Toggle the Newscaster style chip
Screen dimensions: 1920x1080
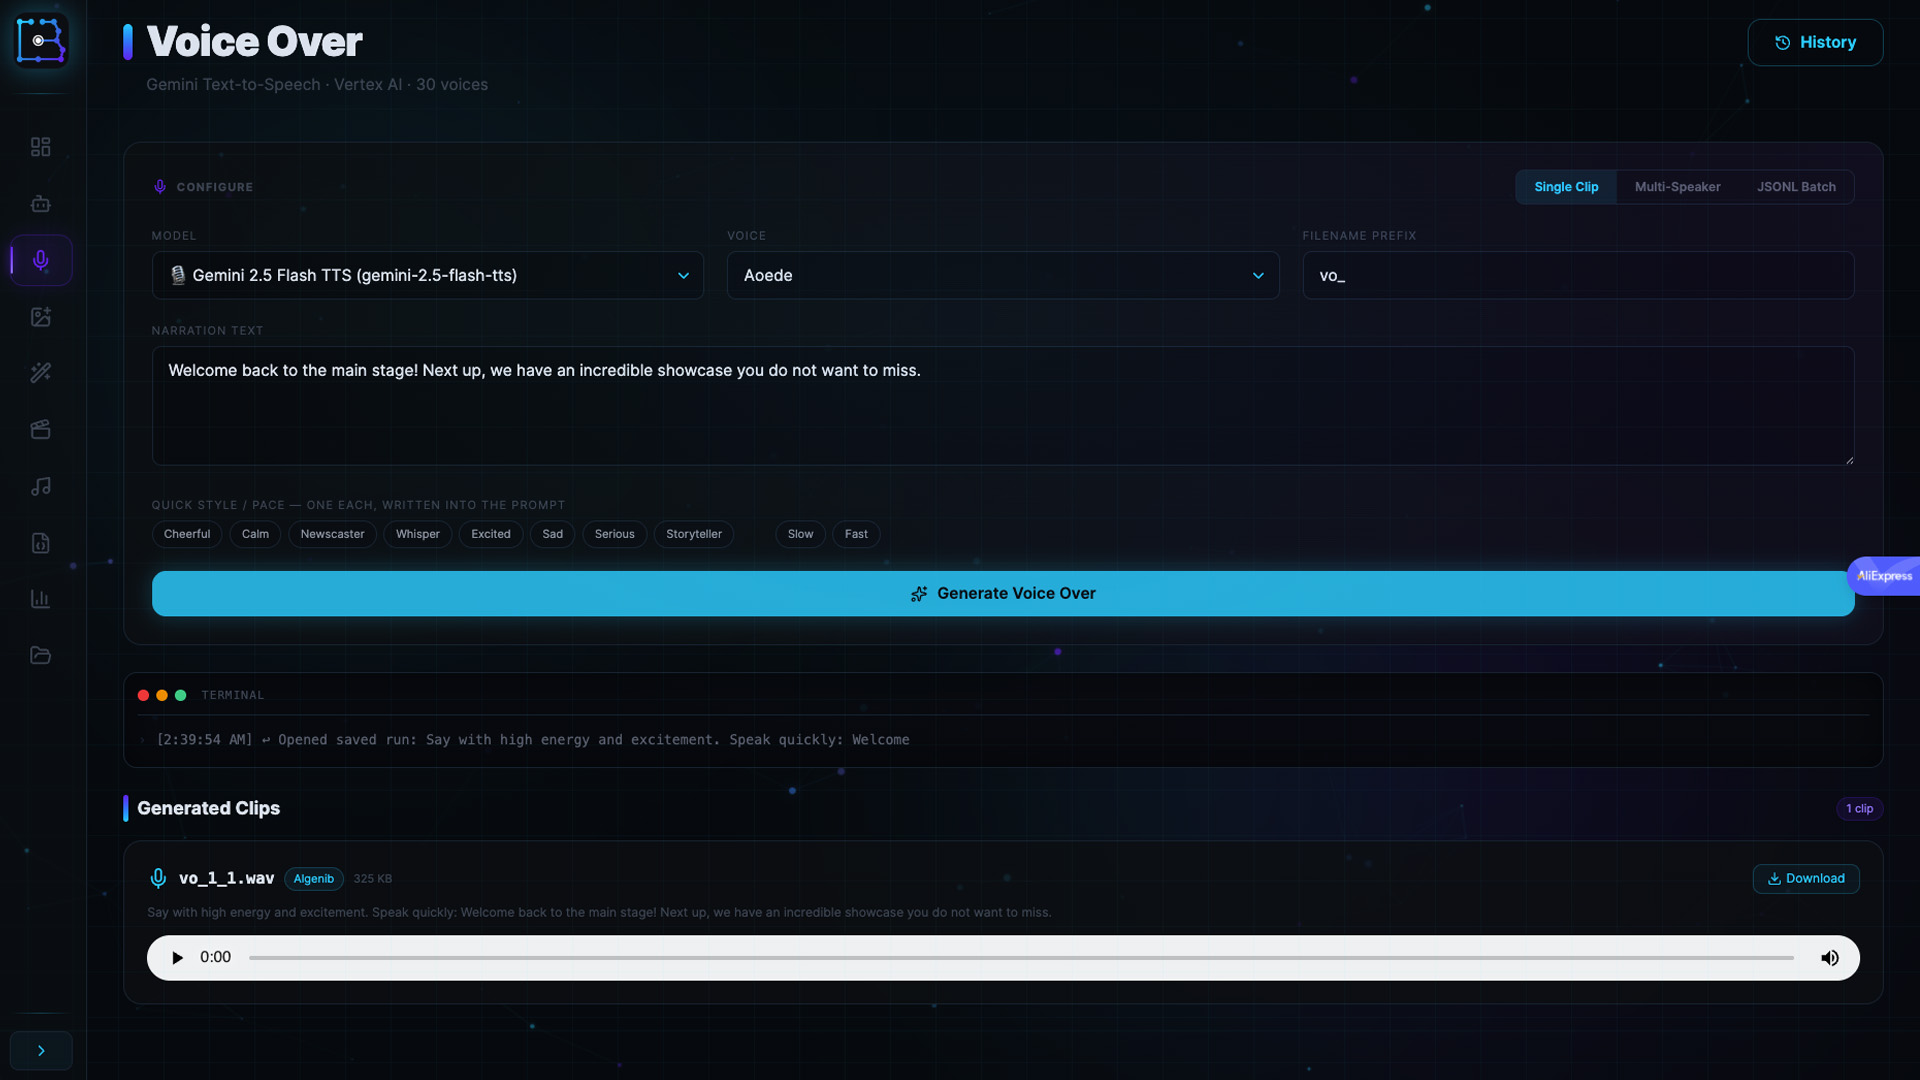[x=332, y=534]
